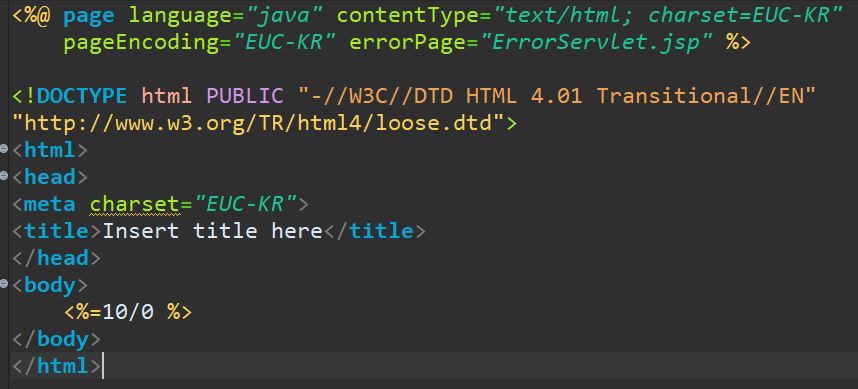Click the errorPage attribute name
The width and height of the screenshot is (858, 389).
tap(408, 42)
